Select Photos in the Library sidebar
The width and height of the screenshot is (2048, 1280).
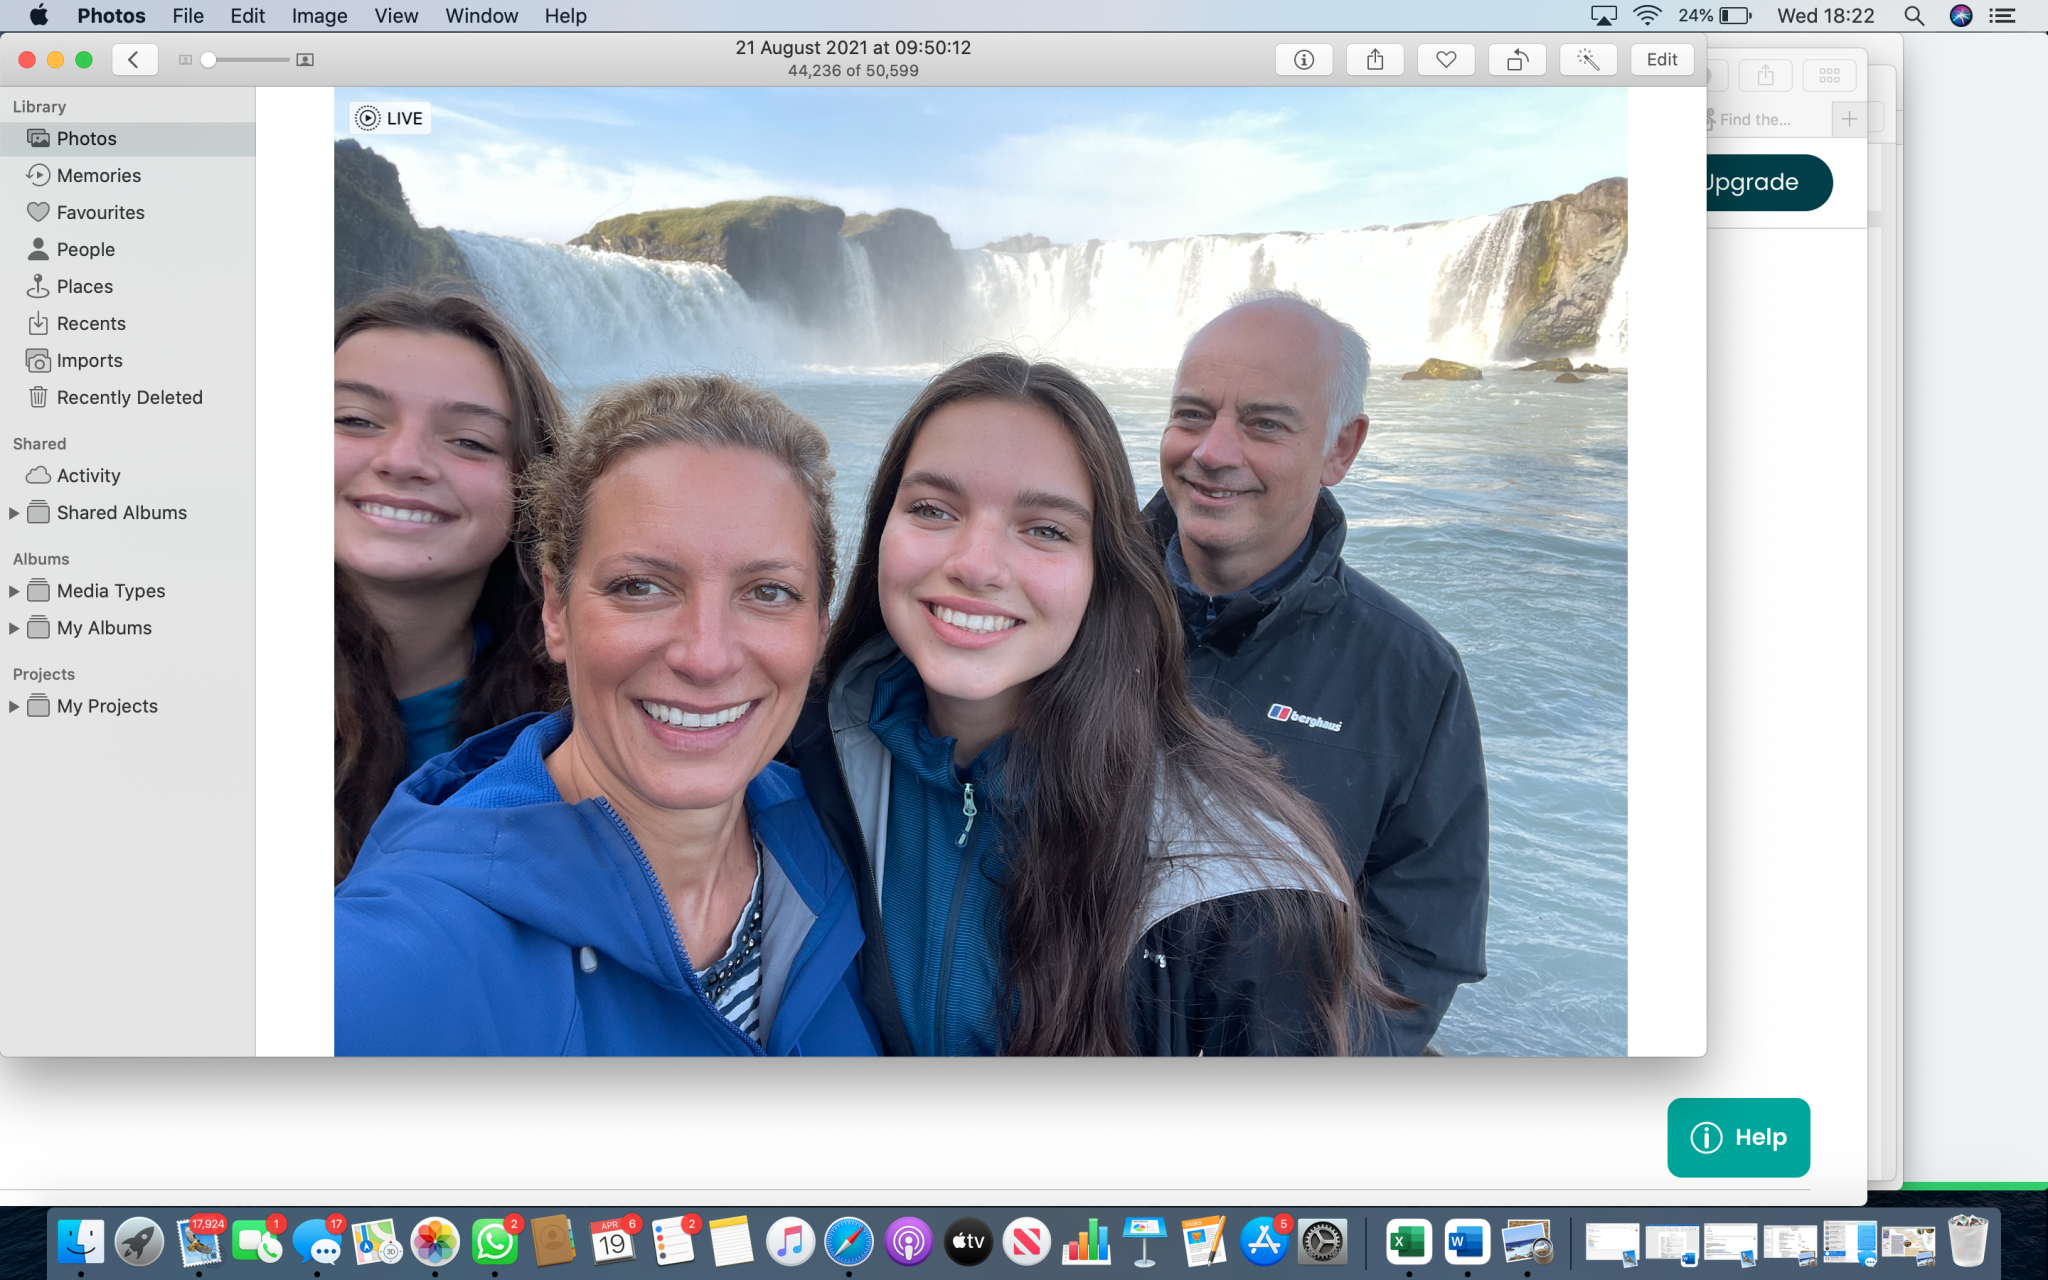(128, 139)
